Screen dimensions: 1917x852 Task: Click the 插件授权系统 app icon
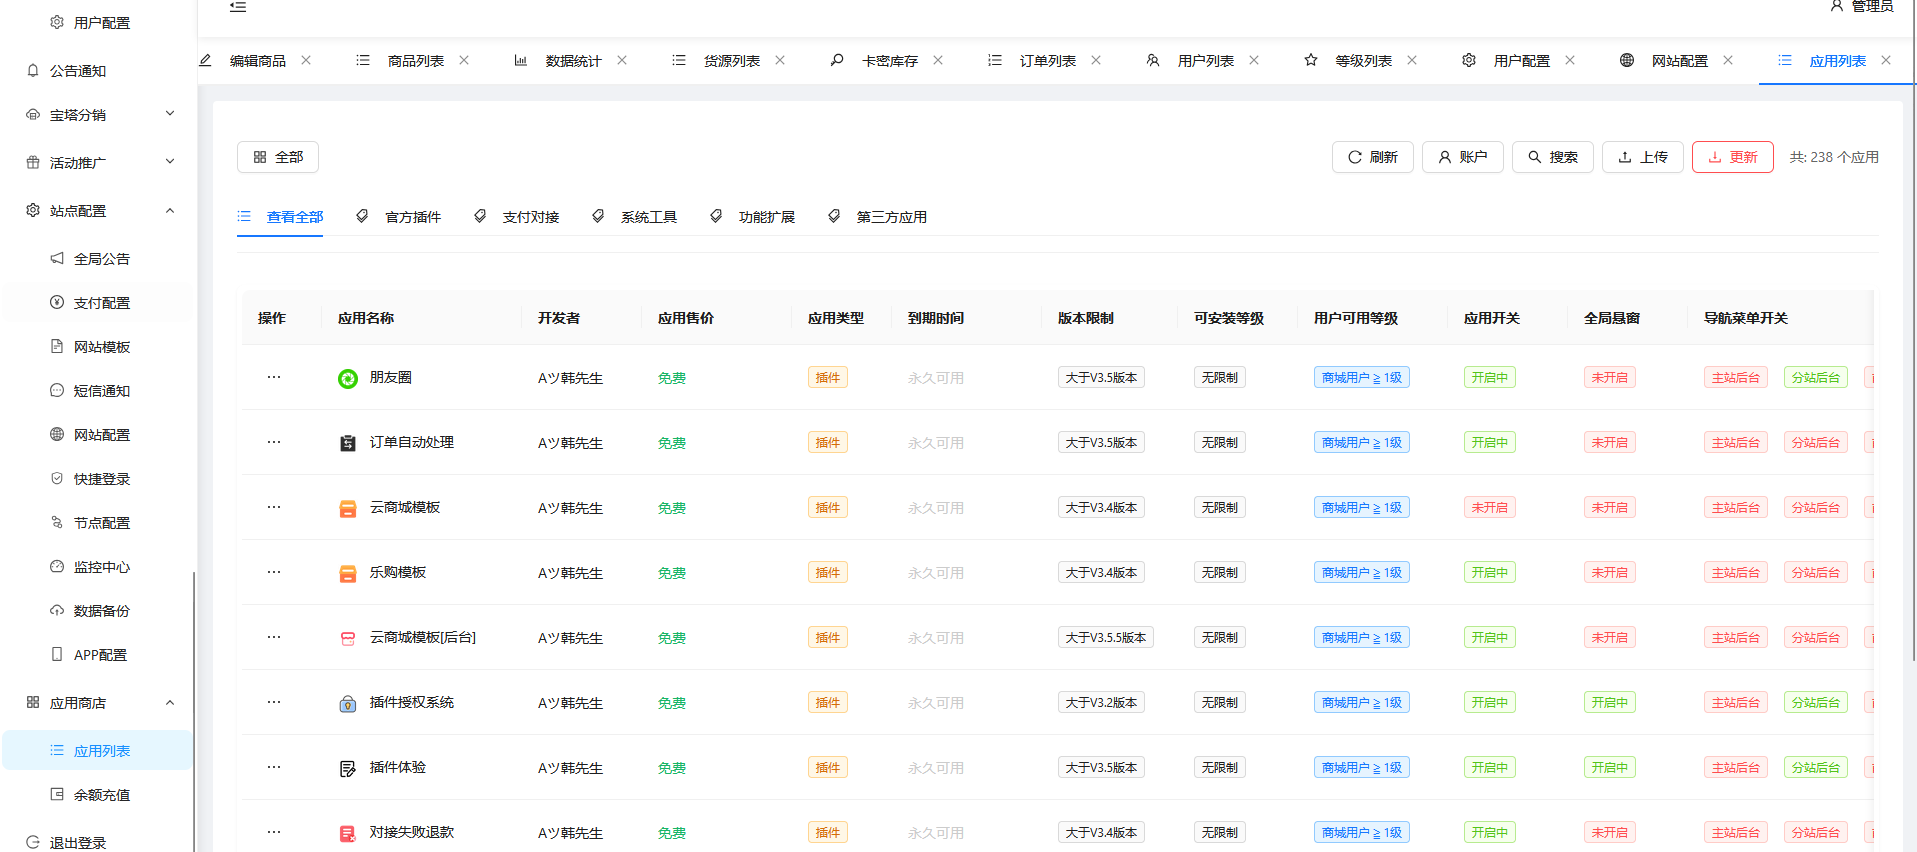pos(347,703)
